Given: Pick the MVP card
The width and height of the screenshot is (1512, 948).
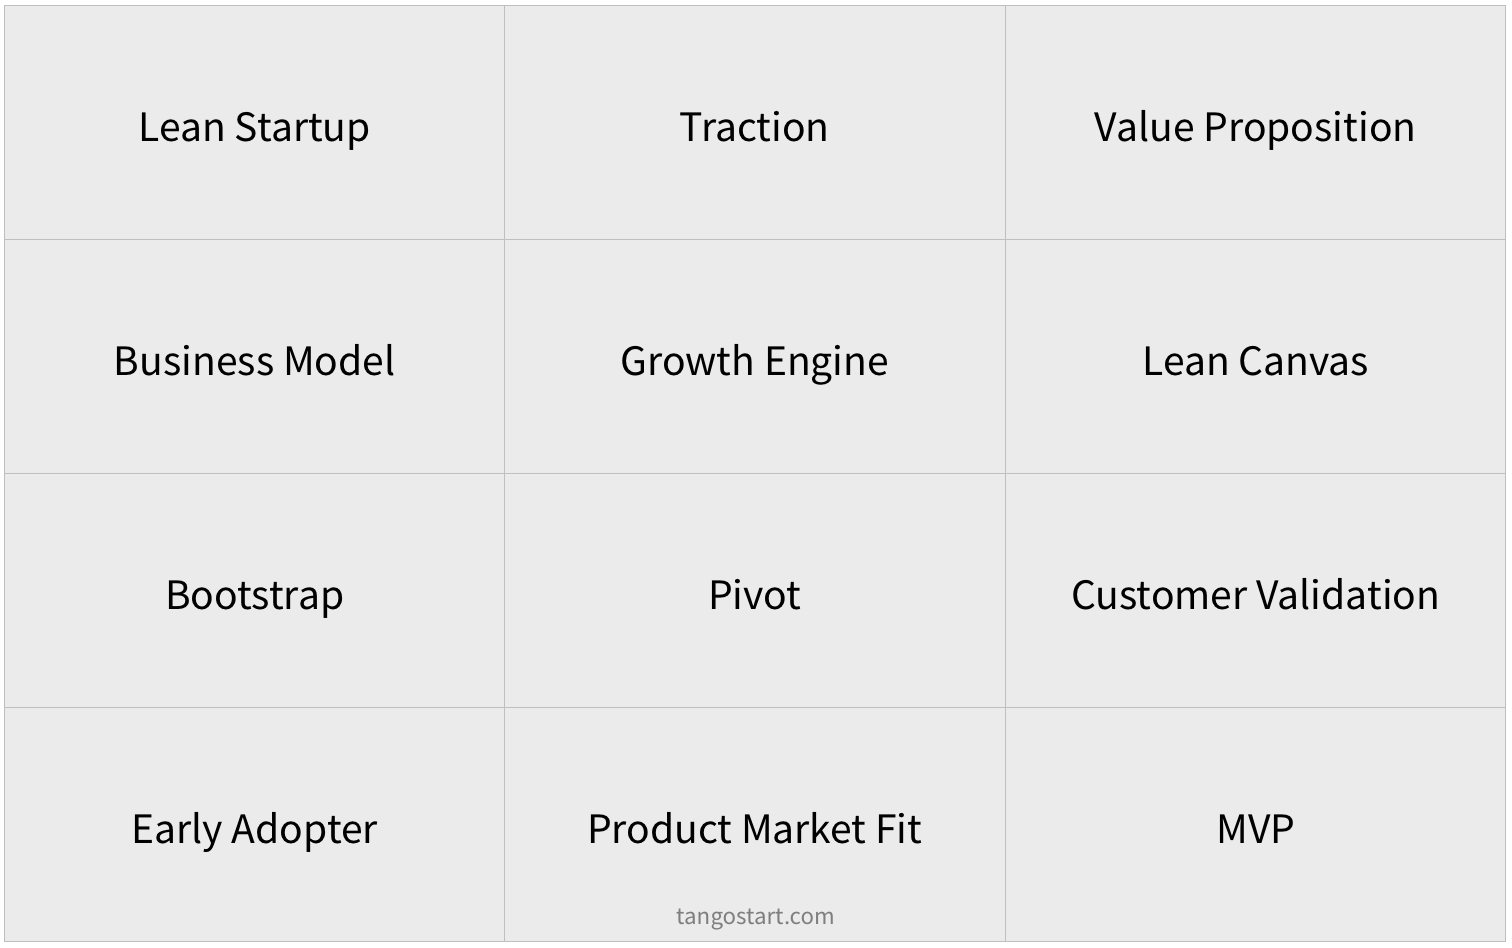Looking at the screenshot, I should coord(1255,825).
